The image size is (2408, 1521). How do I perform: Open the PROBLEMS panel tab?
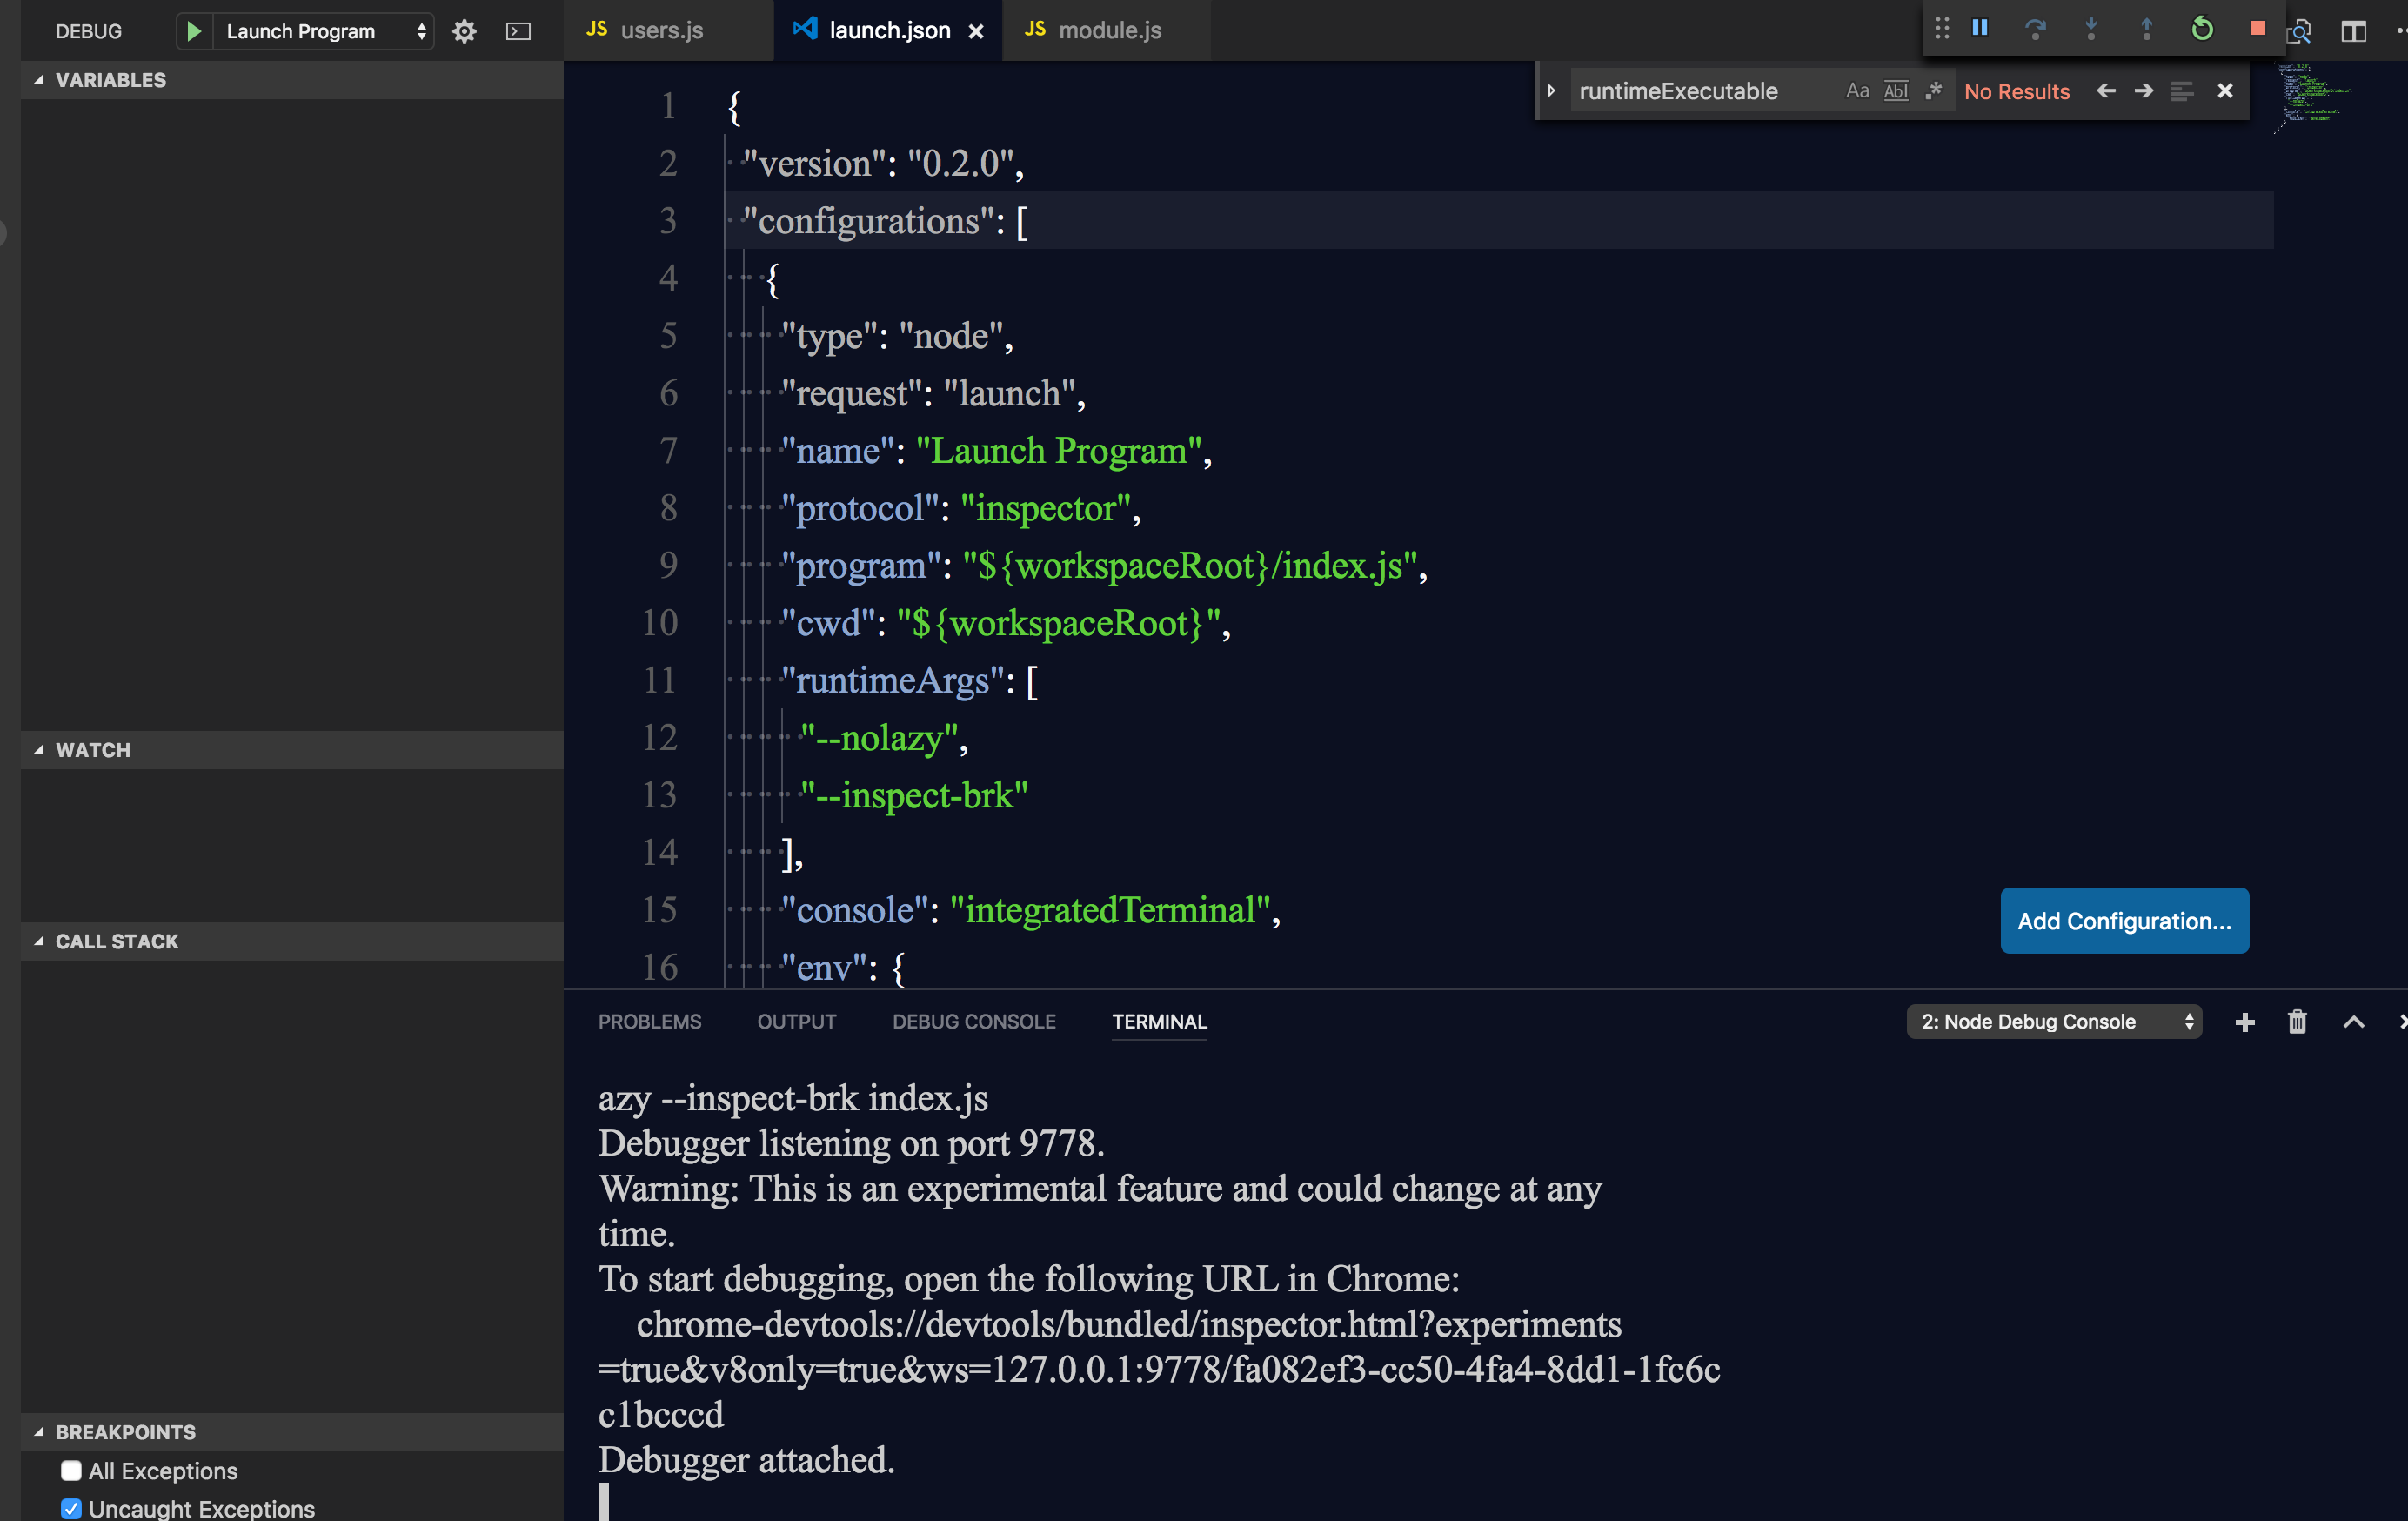650,1021
